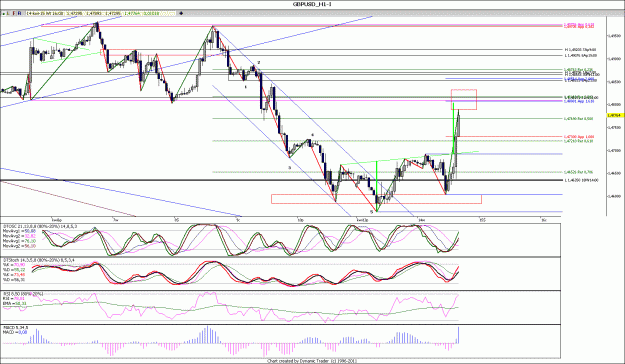The image size is (625, 364).
Task: Click the Chart created by Dynamic Trader footer
Action: (x=312, y=361)
